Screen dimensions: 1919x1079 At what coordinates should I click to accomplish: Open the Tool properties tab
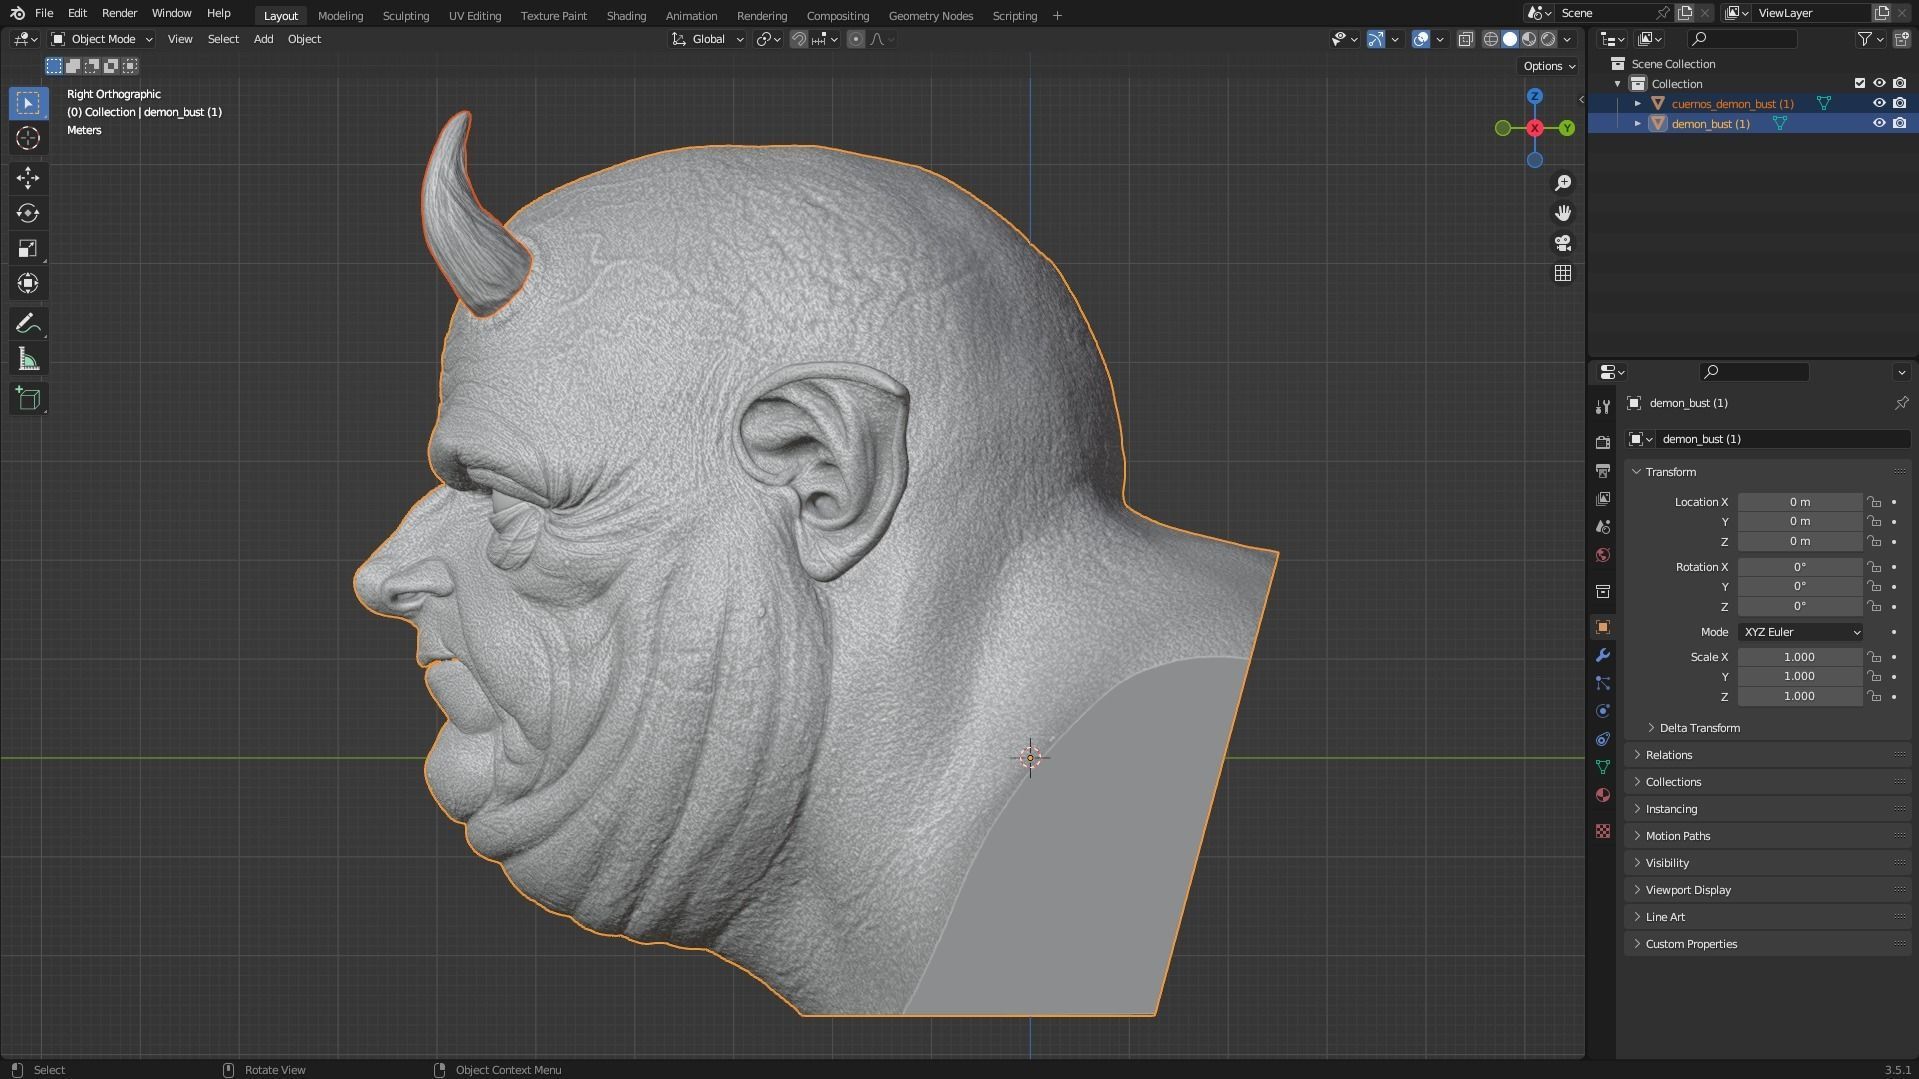point(1603,406)
